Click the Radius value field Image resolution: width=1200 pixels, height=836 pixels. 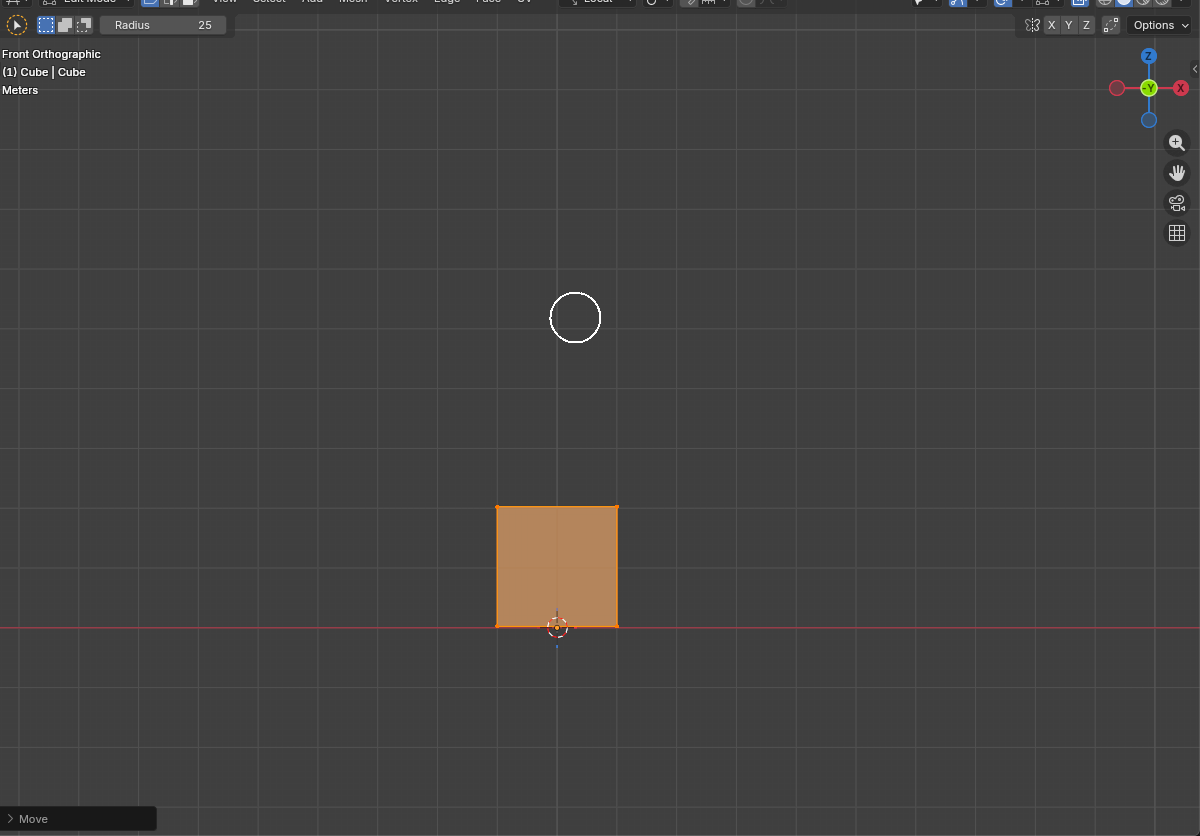point(163,25)
